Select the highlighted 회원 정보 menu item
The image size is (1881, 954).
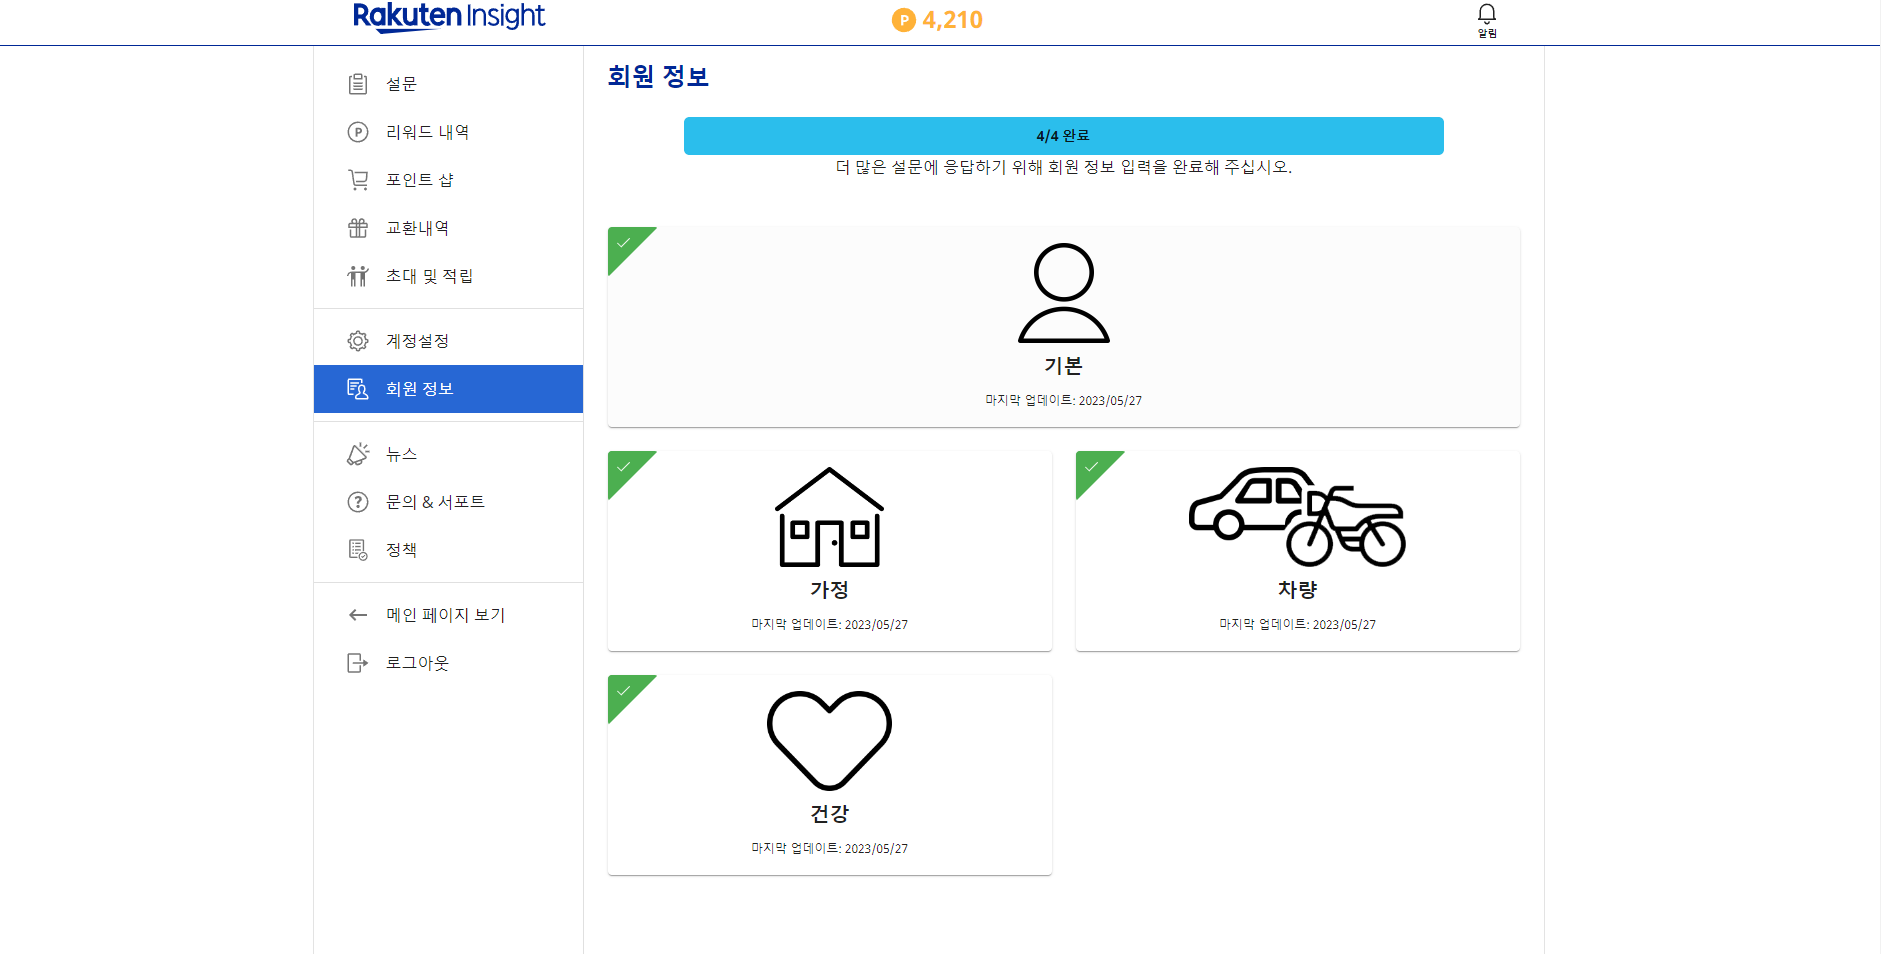(x=448, y=389)
